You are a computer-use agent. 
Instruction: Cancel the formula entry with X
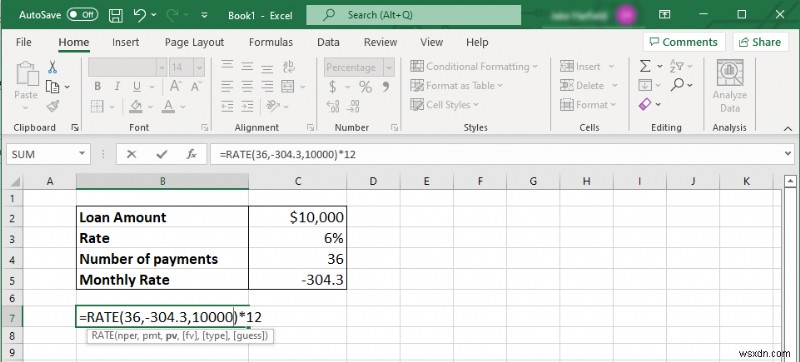(x=132, y=154)
